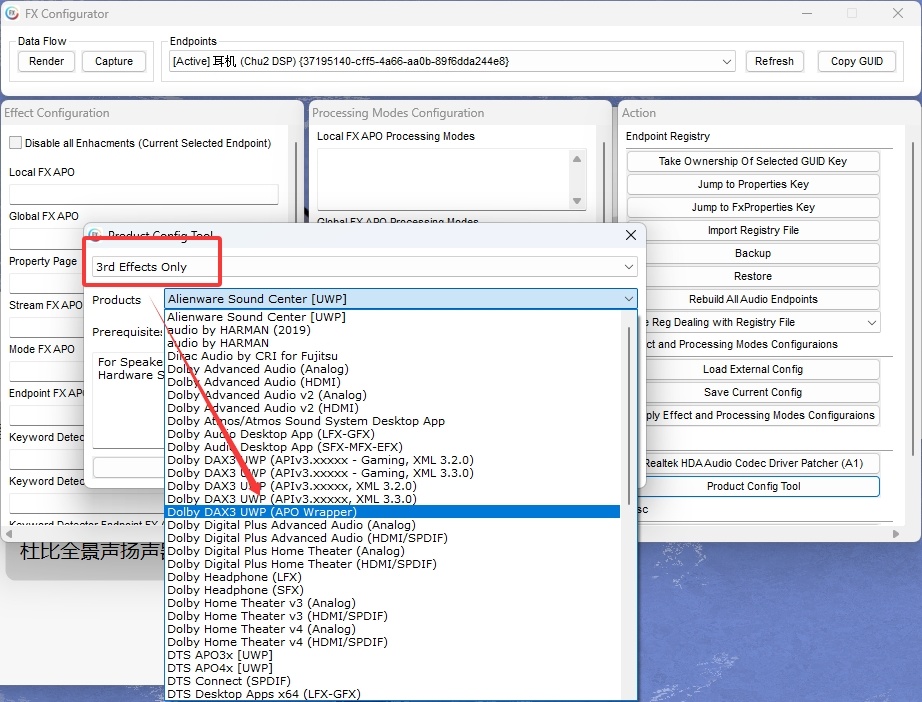Click the Action panel vertical scrollbar

coord(912,299)
